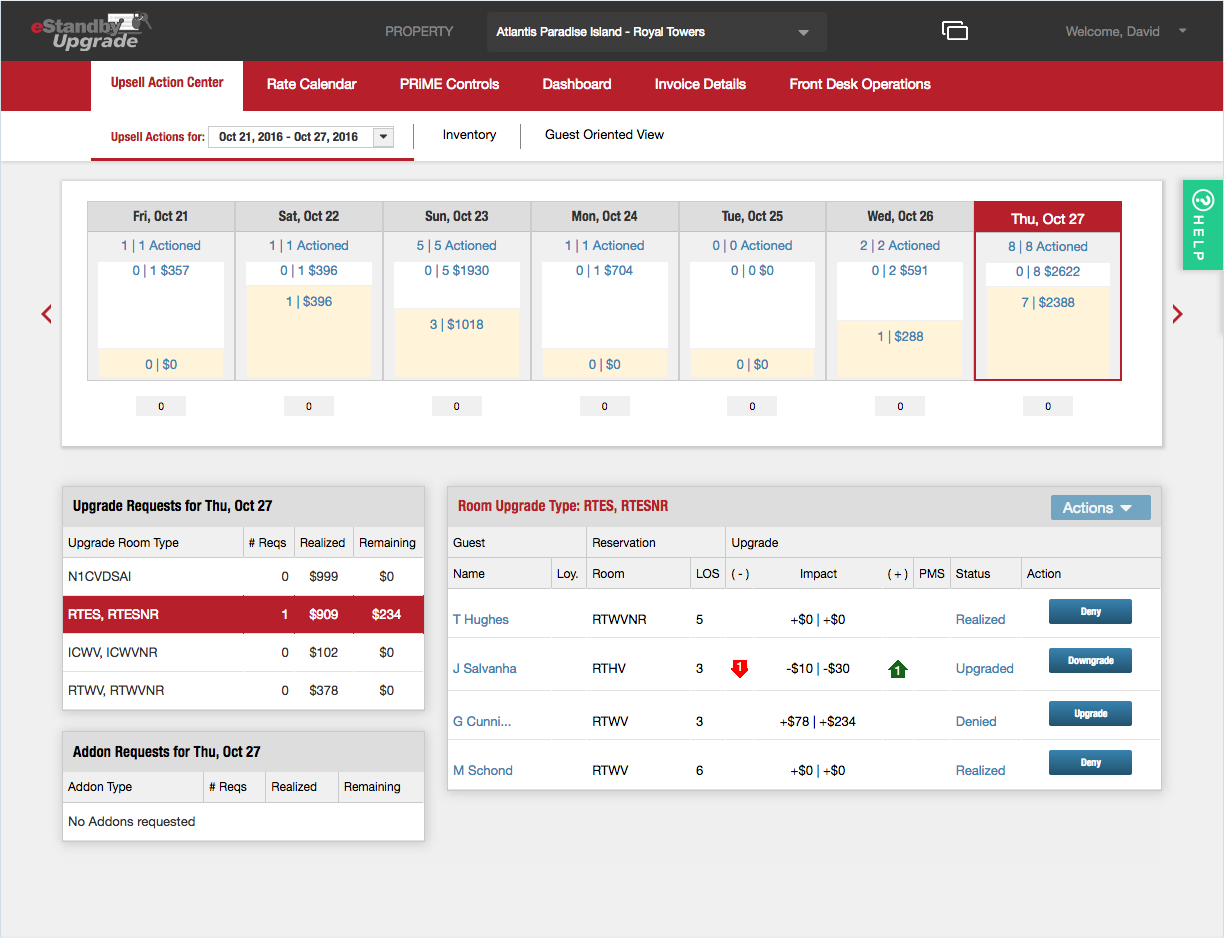Open guest M Schond's details link
1224x938 pixels.
click(483, 770)
